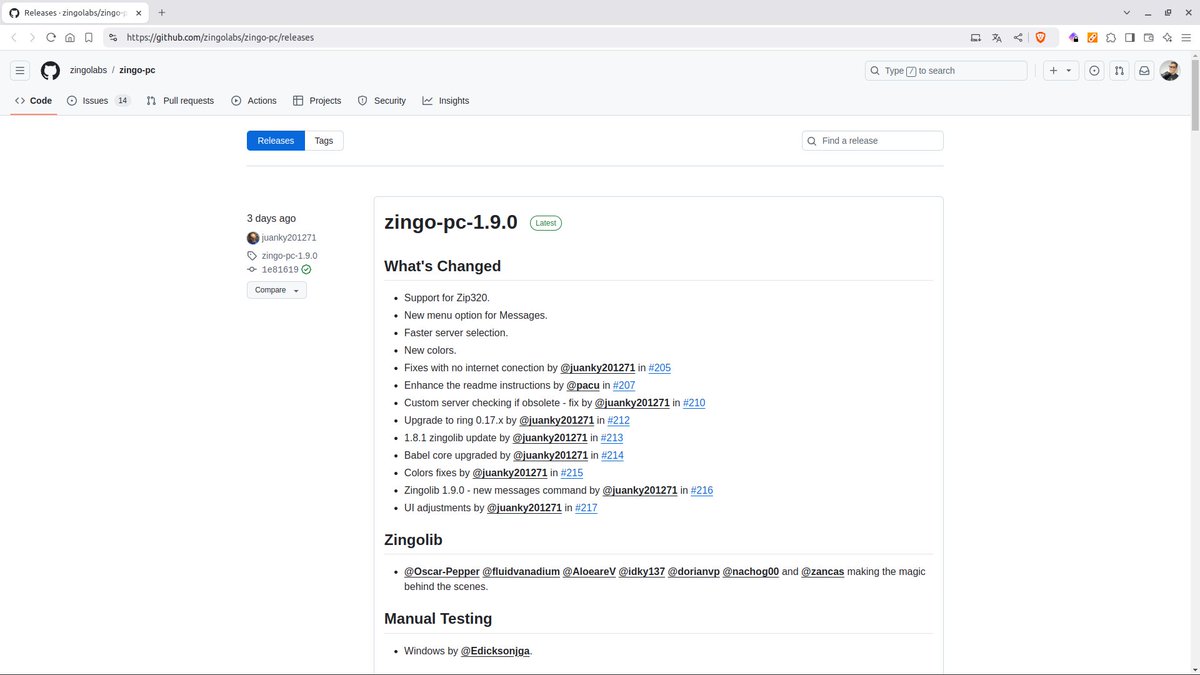This screenshot has width=1200, height=675.
Task: Open the user profile avatar menu
Action: tap(1169, 71)
